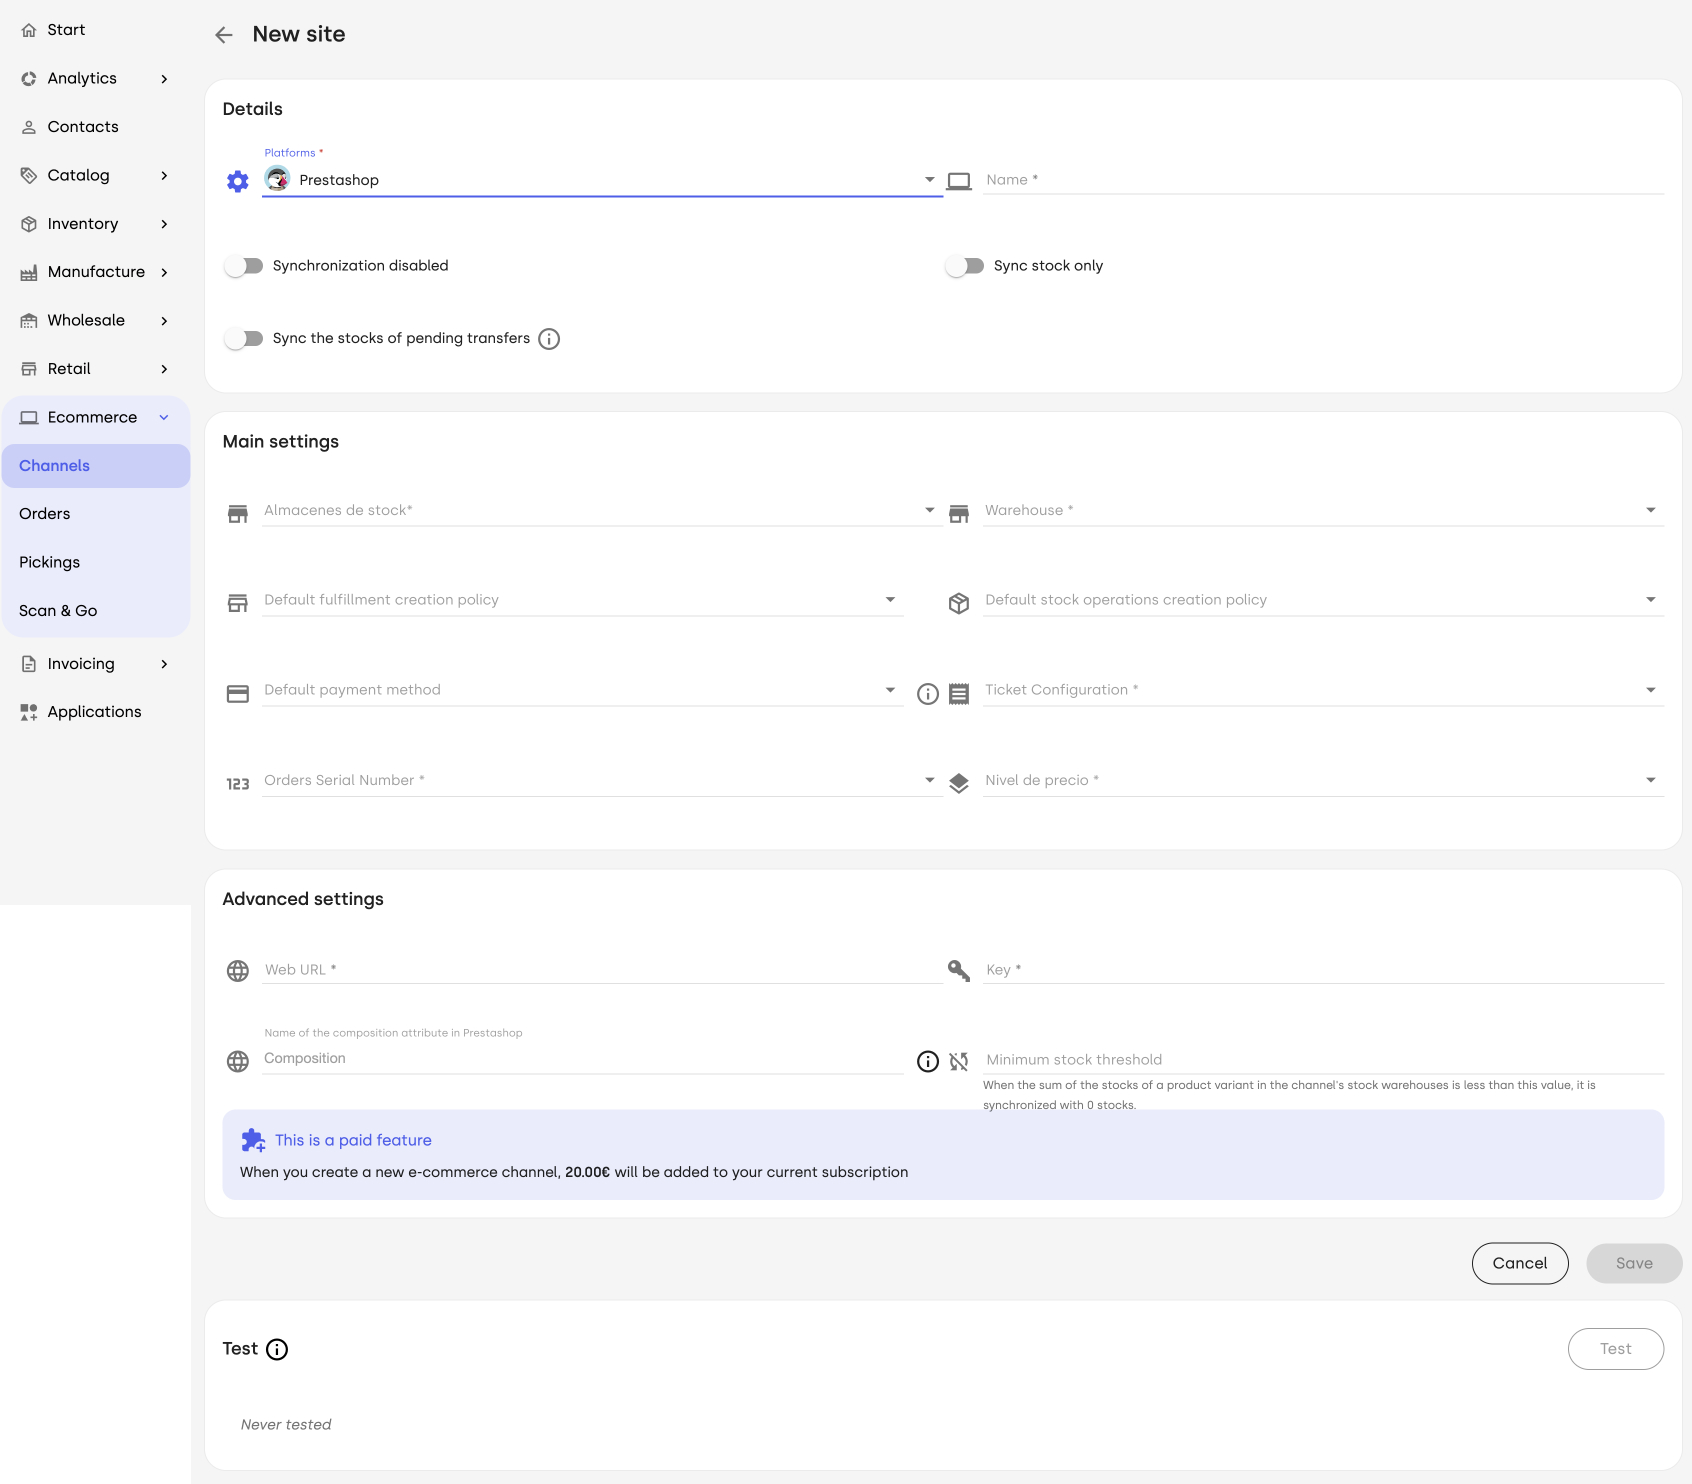Click the layers icon beside Nivel de precio
Viewport: 1692px width, 1484px height.
pos(959,783)
